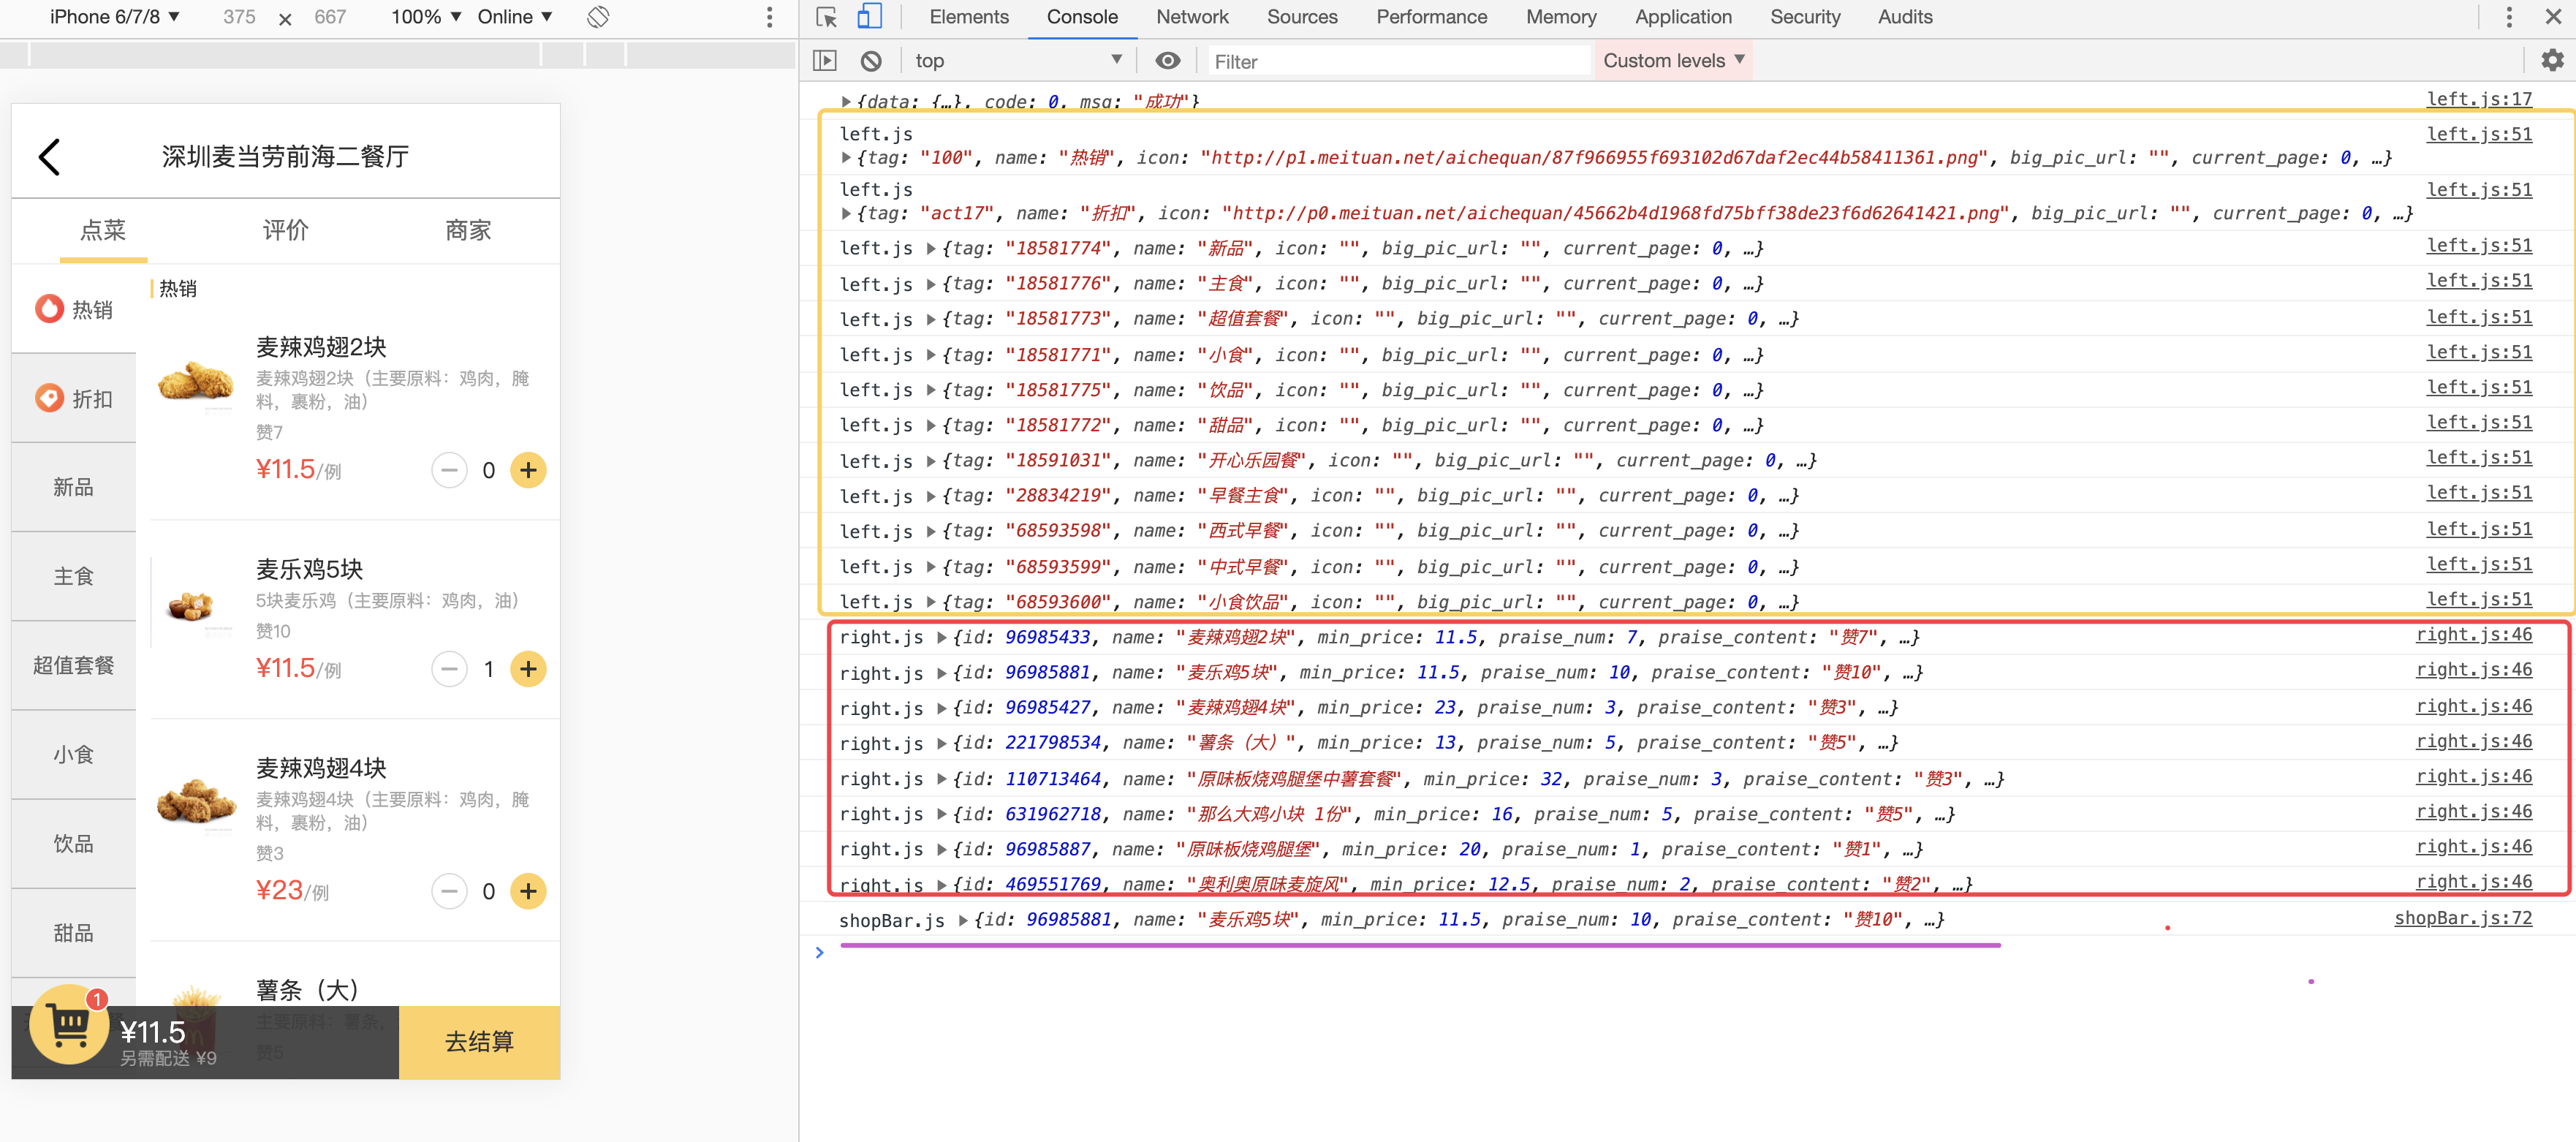Screen dimensions: 2576x1142
Task: Expand the object with tag "100" 热销
Action: tap(846, 158)
